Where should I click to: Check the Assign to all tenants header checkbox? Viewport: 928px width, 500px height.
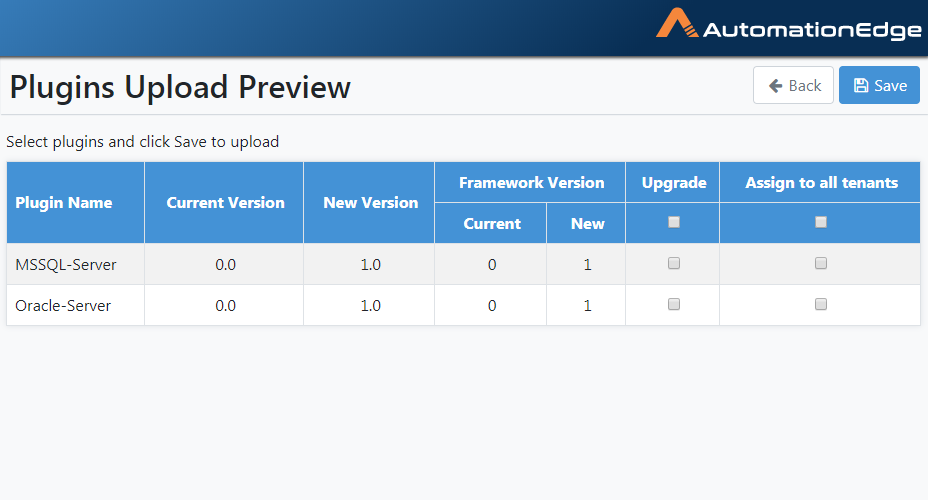pos(820,222)
